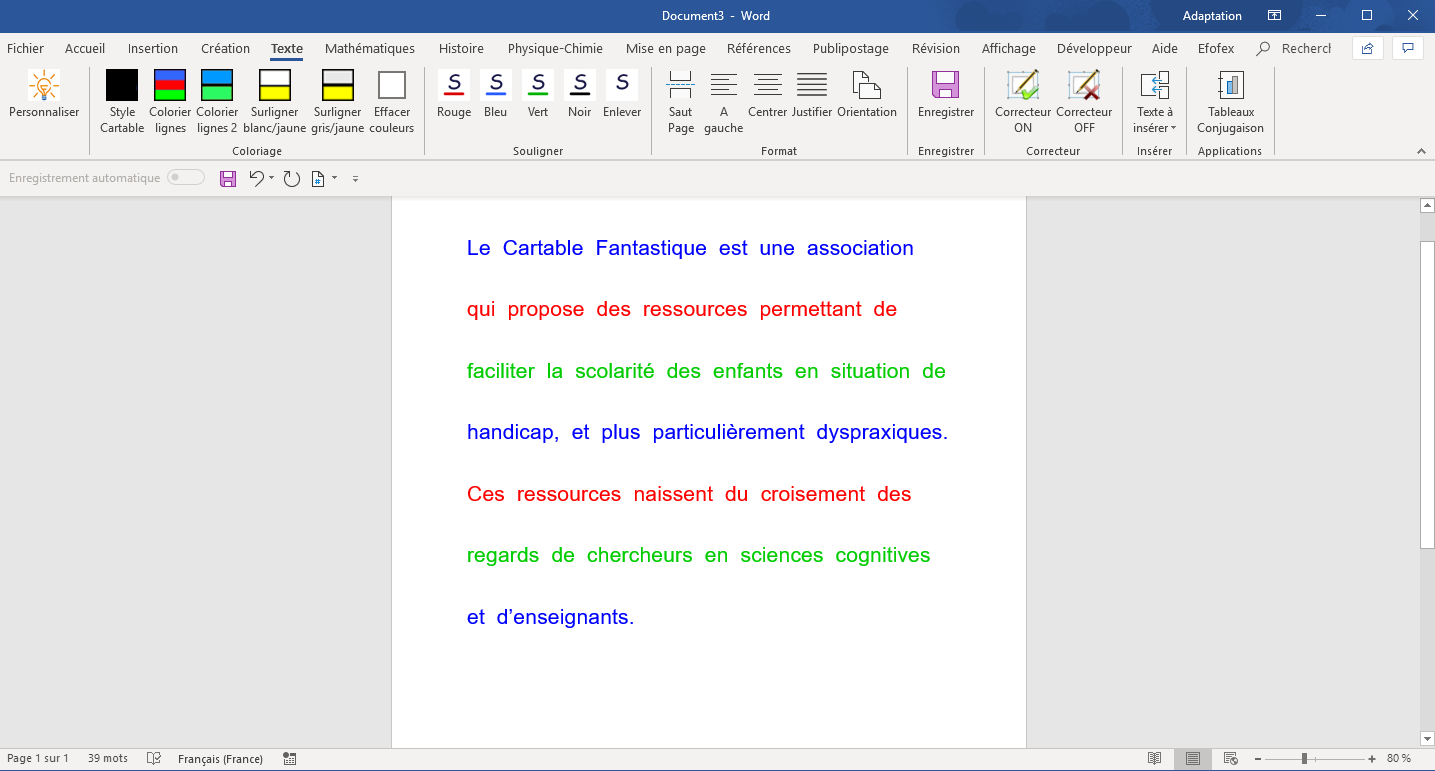
Task: Open the proofing check status icon
Action: pos(154,758)
